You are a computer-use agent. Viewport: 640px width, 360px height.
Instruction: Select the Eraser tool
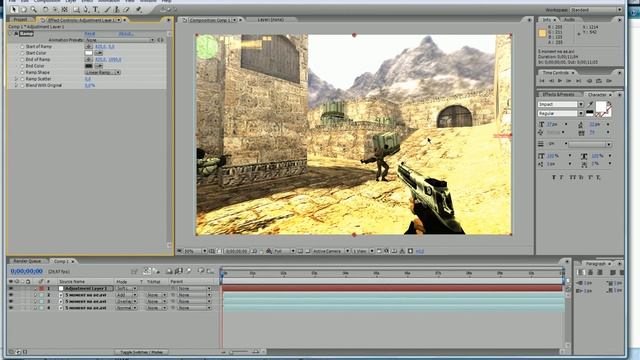[x=127, y=9]
